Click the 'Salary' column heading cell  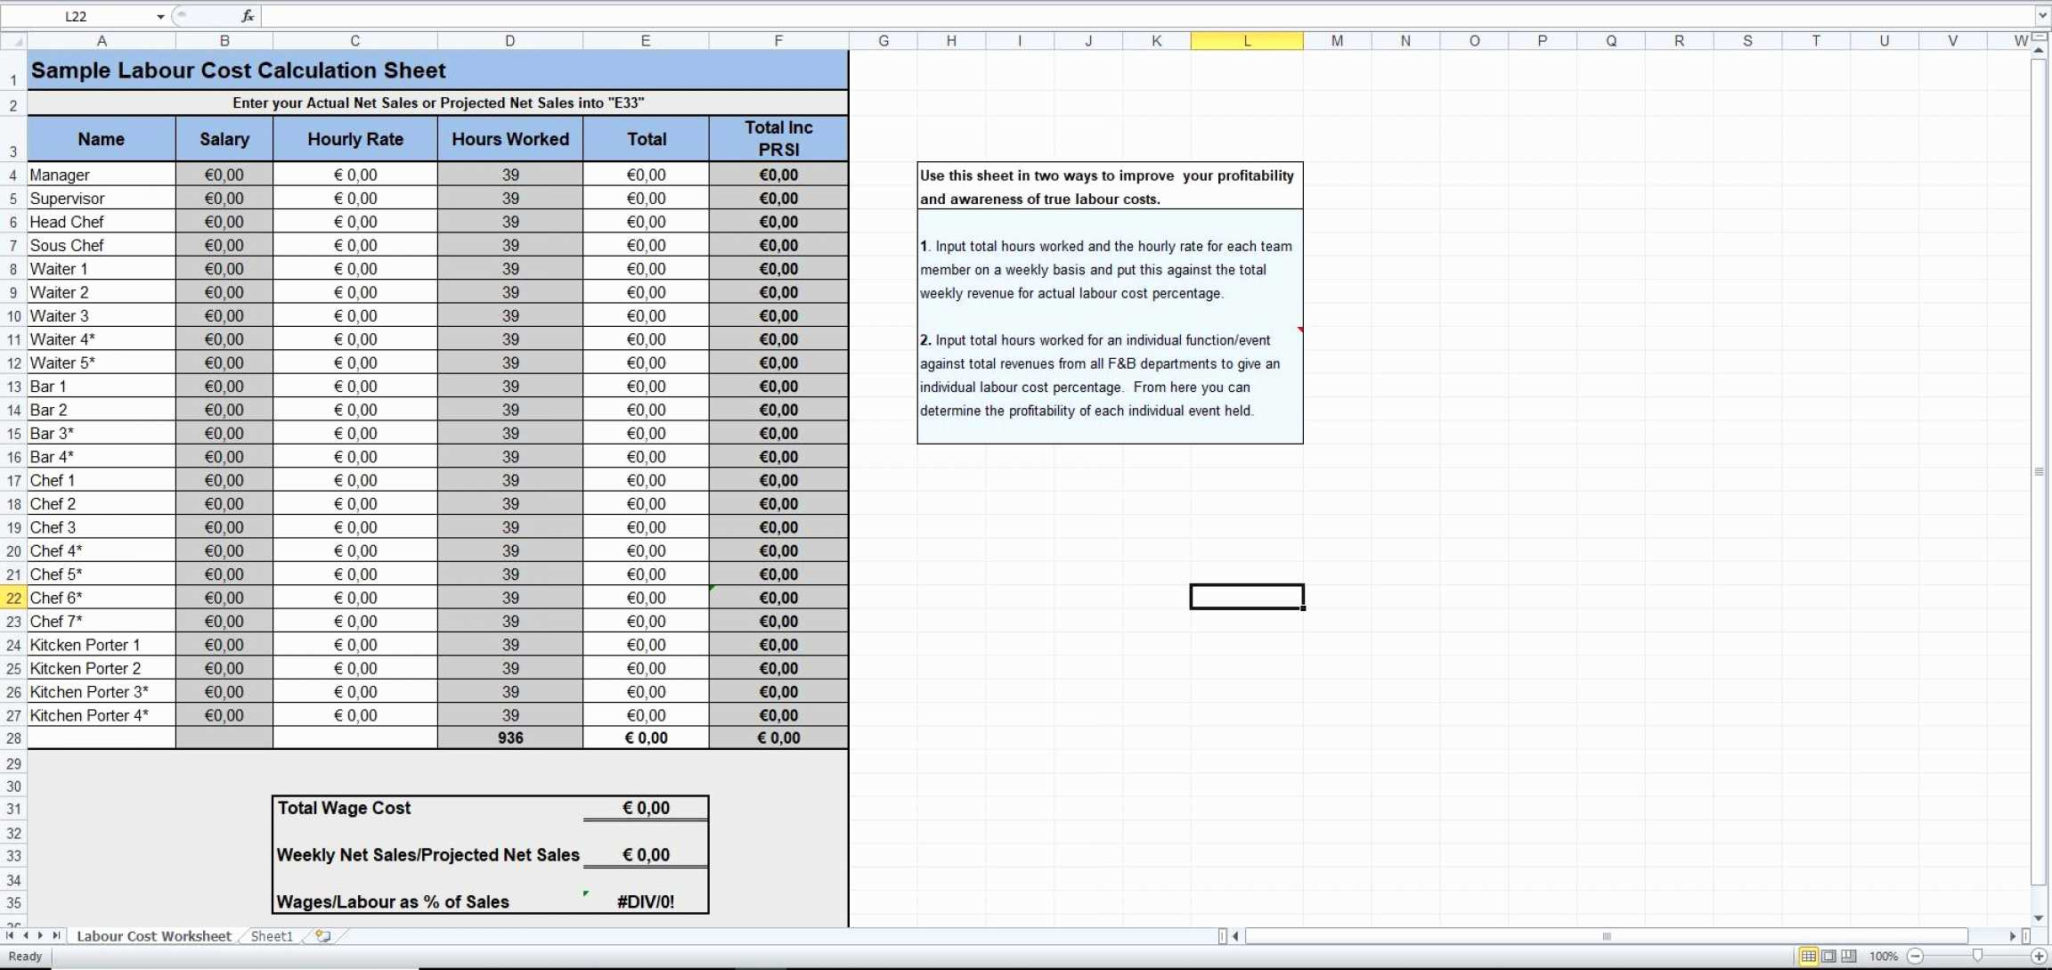tap(224, 139)
